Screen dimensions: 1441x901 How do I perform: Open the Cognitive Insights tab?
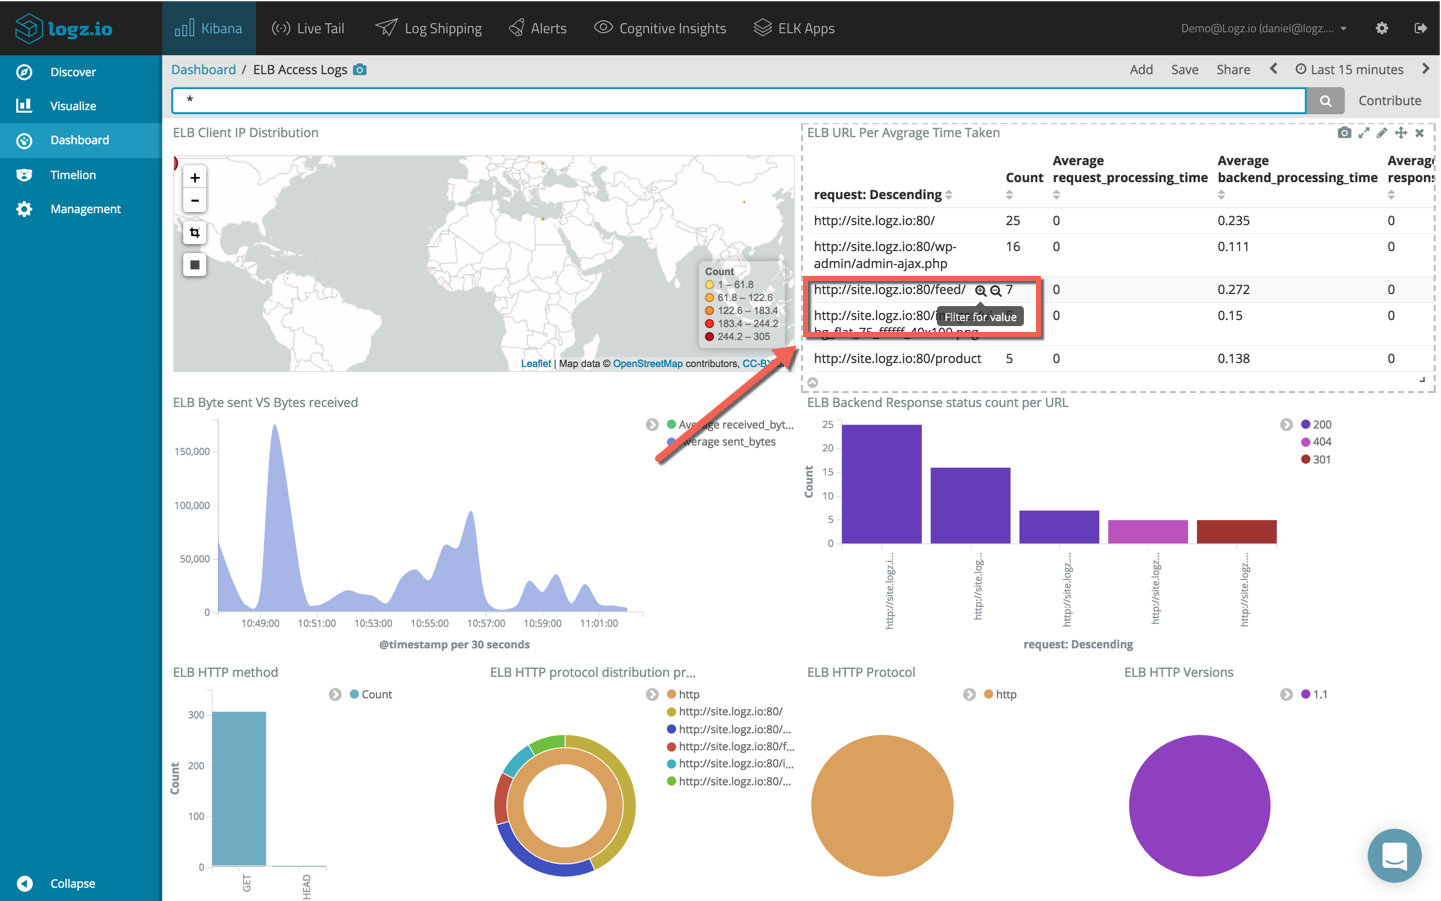pos(660,28)
